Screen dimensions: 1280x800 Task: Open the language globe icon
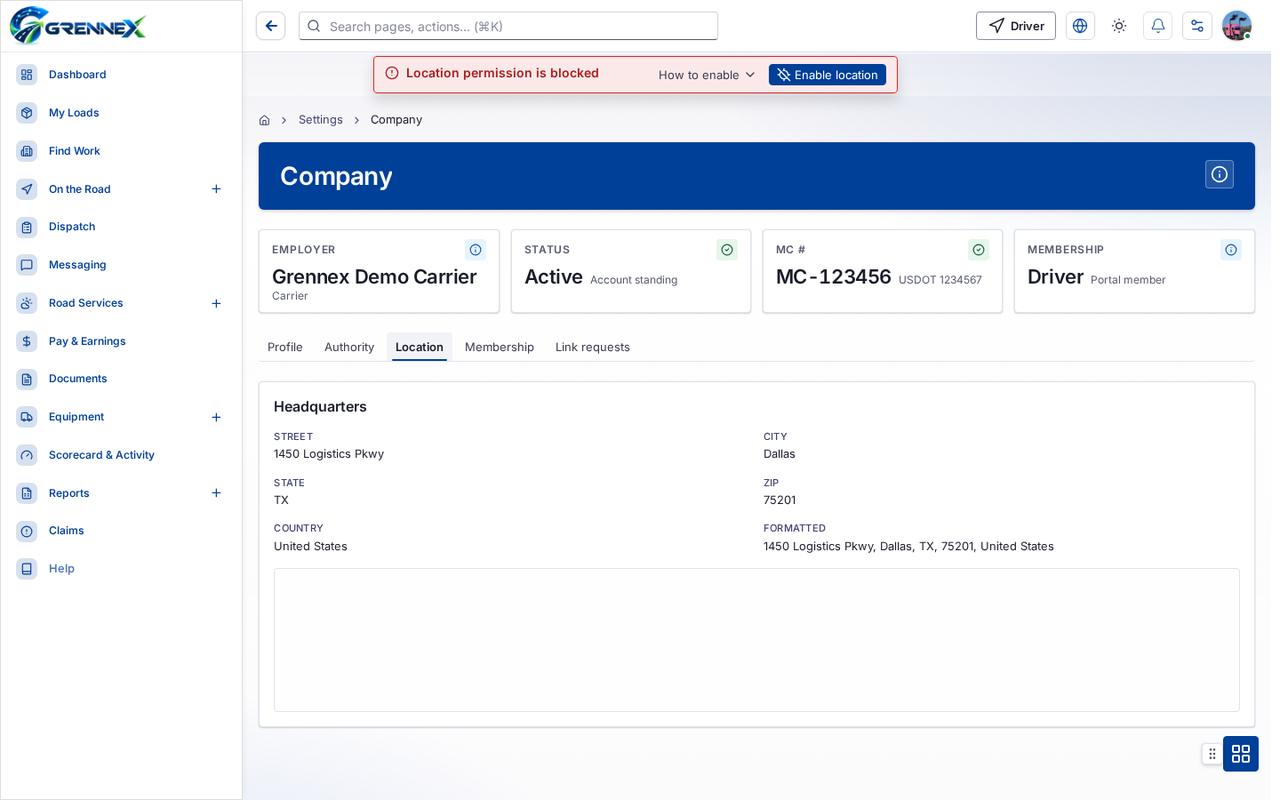(1080, 26)
